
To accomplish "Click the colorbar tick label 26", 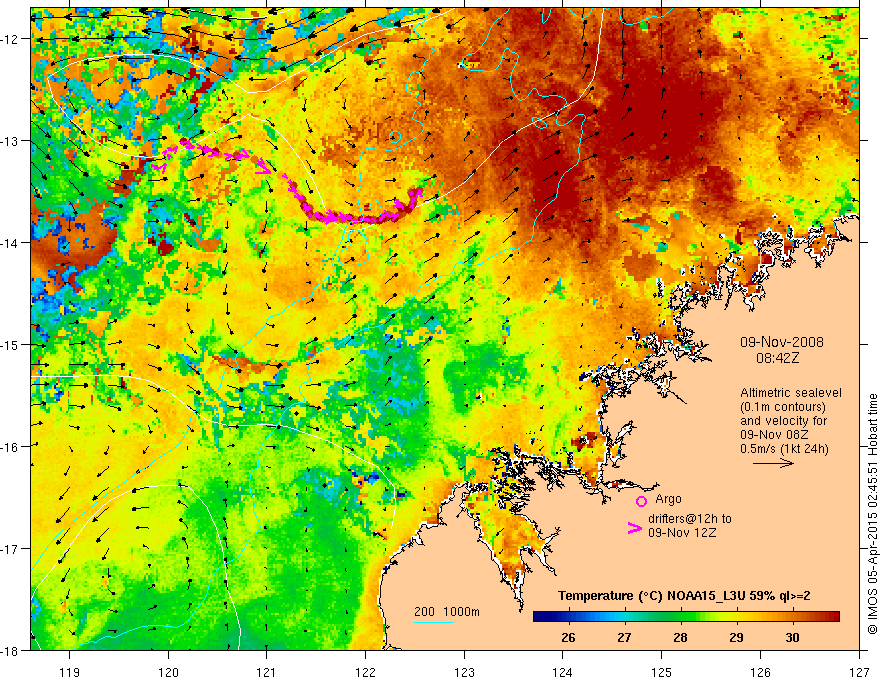I will (569, 638).
